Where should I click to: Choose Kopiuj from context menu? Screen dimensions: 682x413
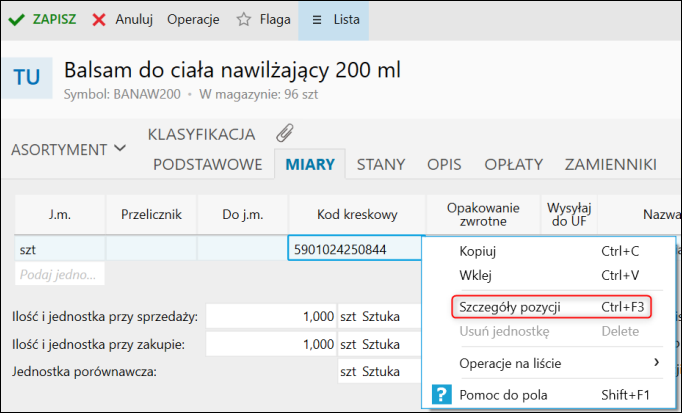click(x=549, y=251)
